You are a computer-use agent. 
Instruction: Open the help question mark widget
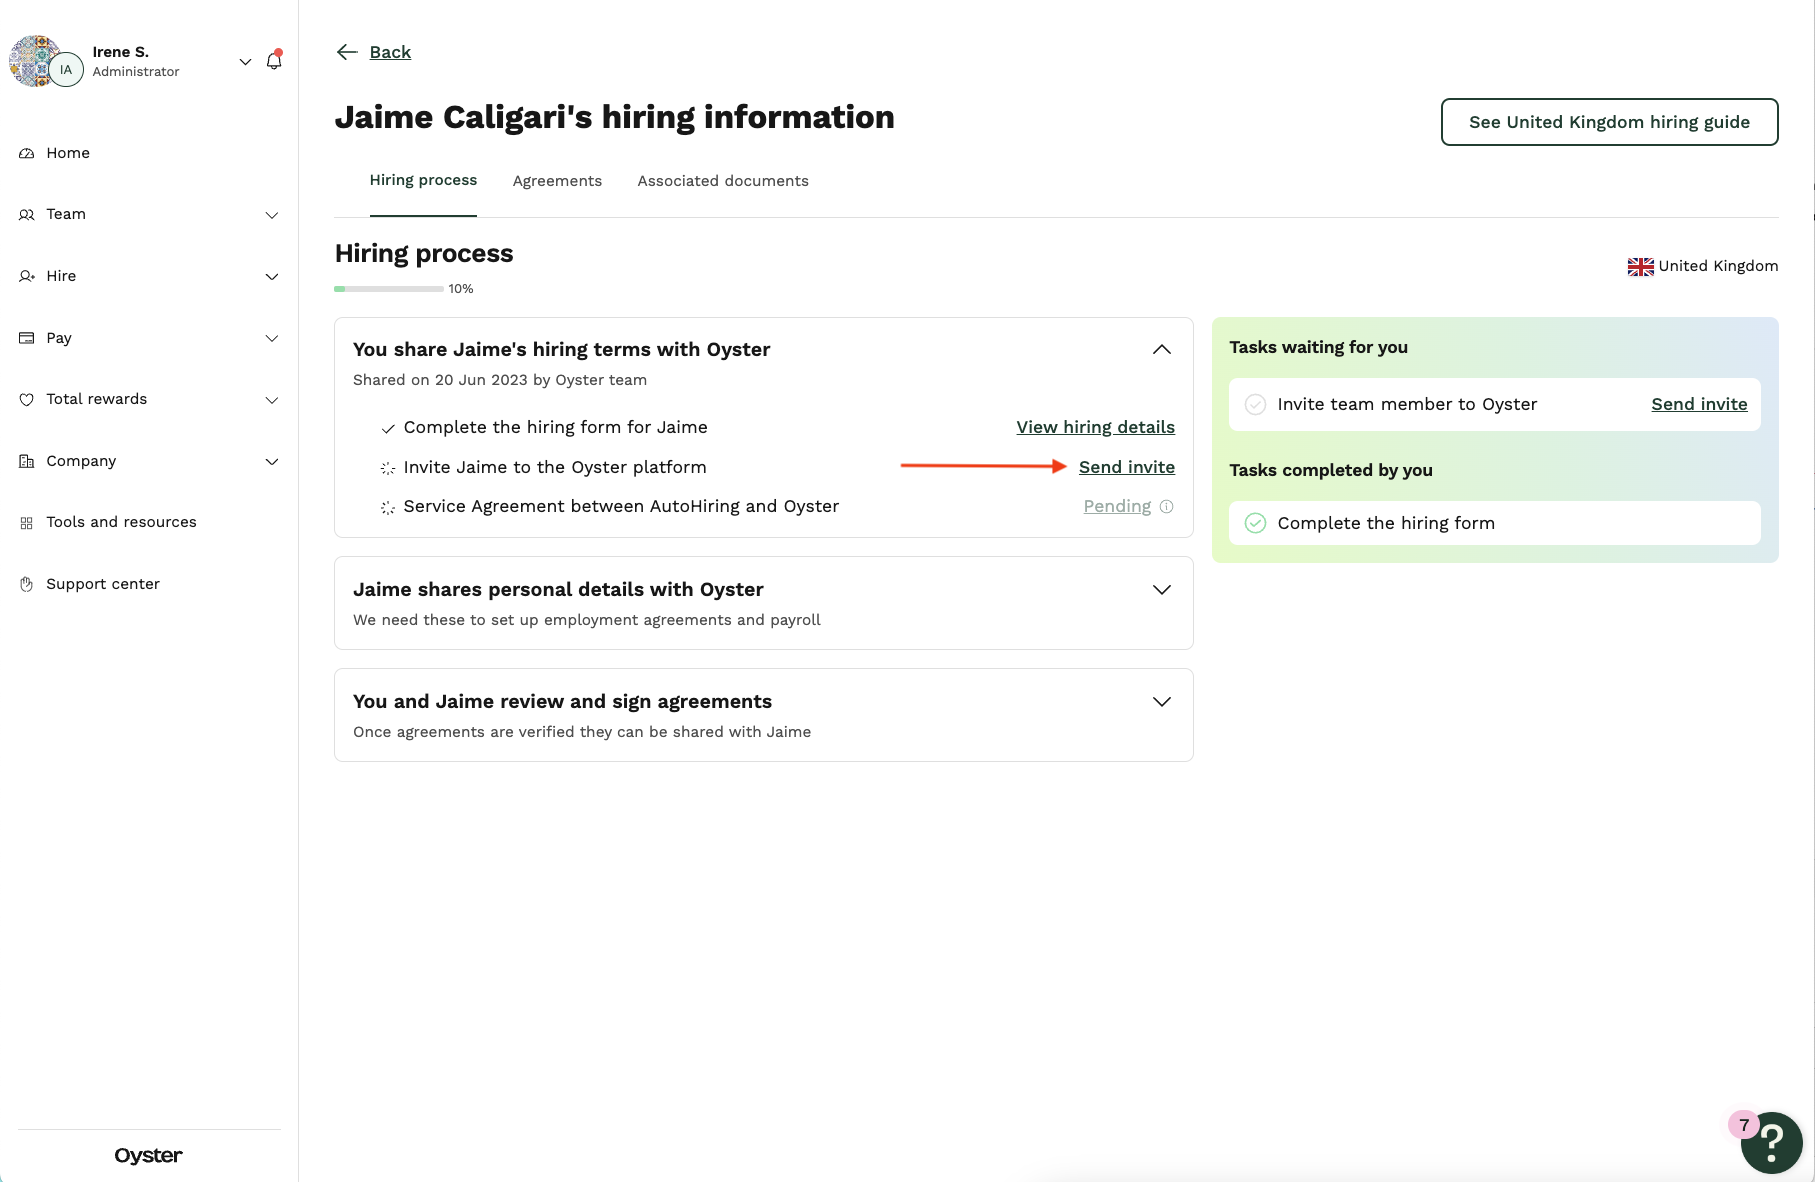[1771, 1142]
